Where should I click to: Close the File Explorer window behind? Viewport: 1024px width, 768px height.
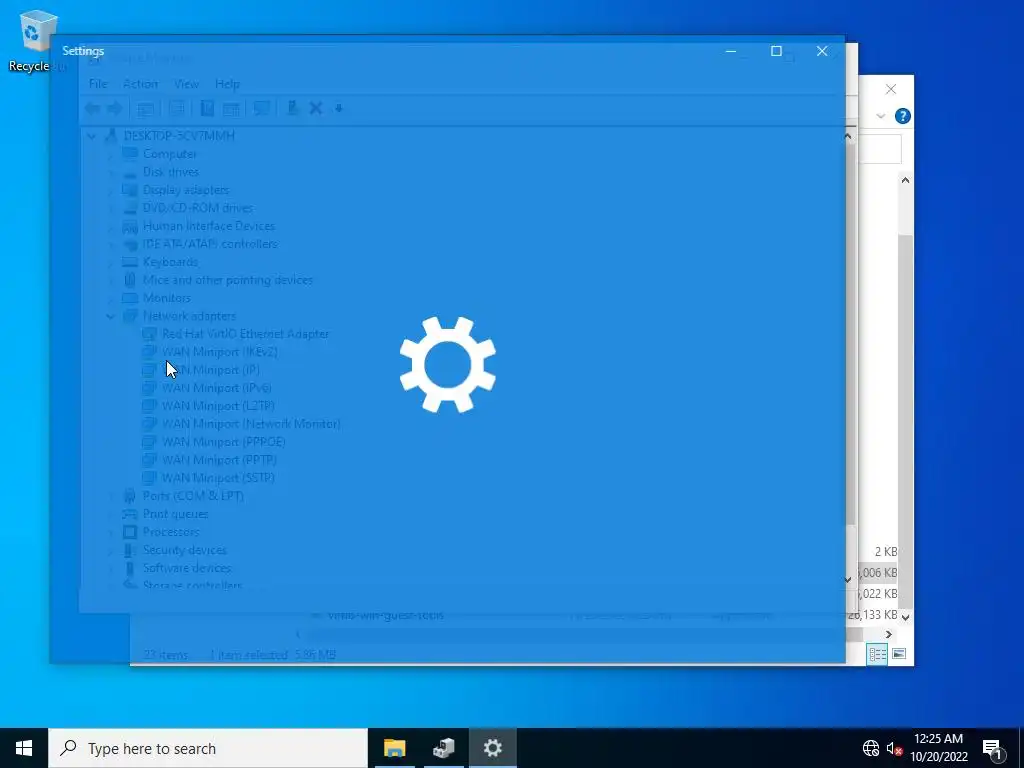[x=891, y=89]
